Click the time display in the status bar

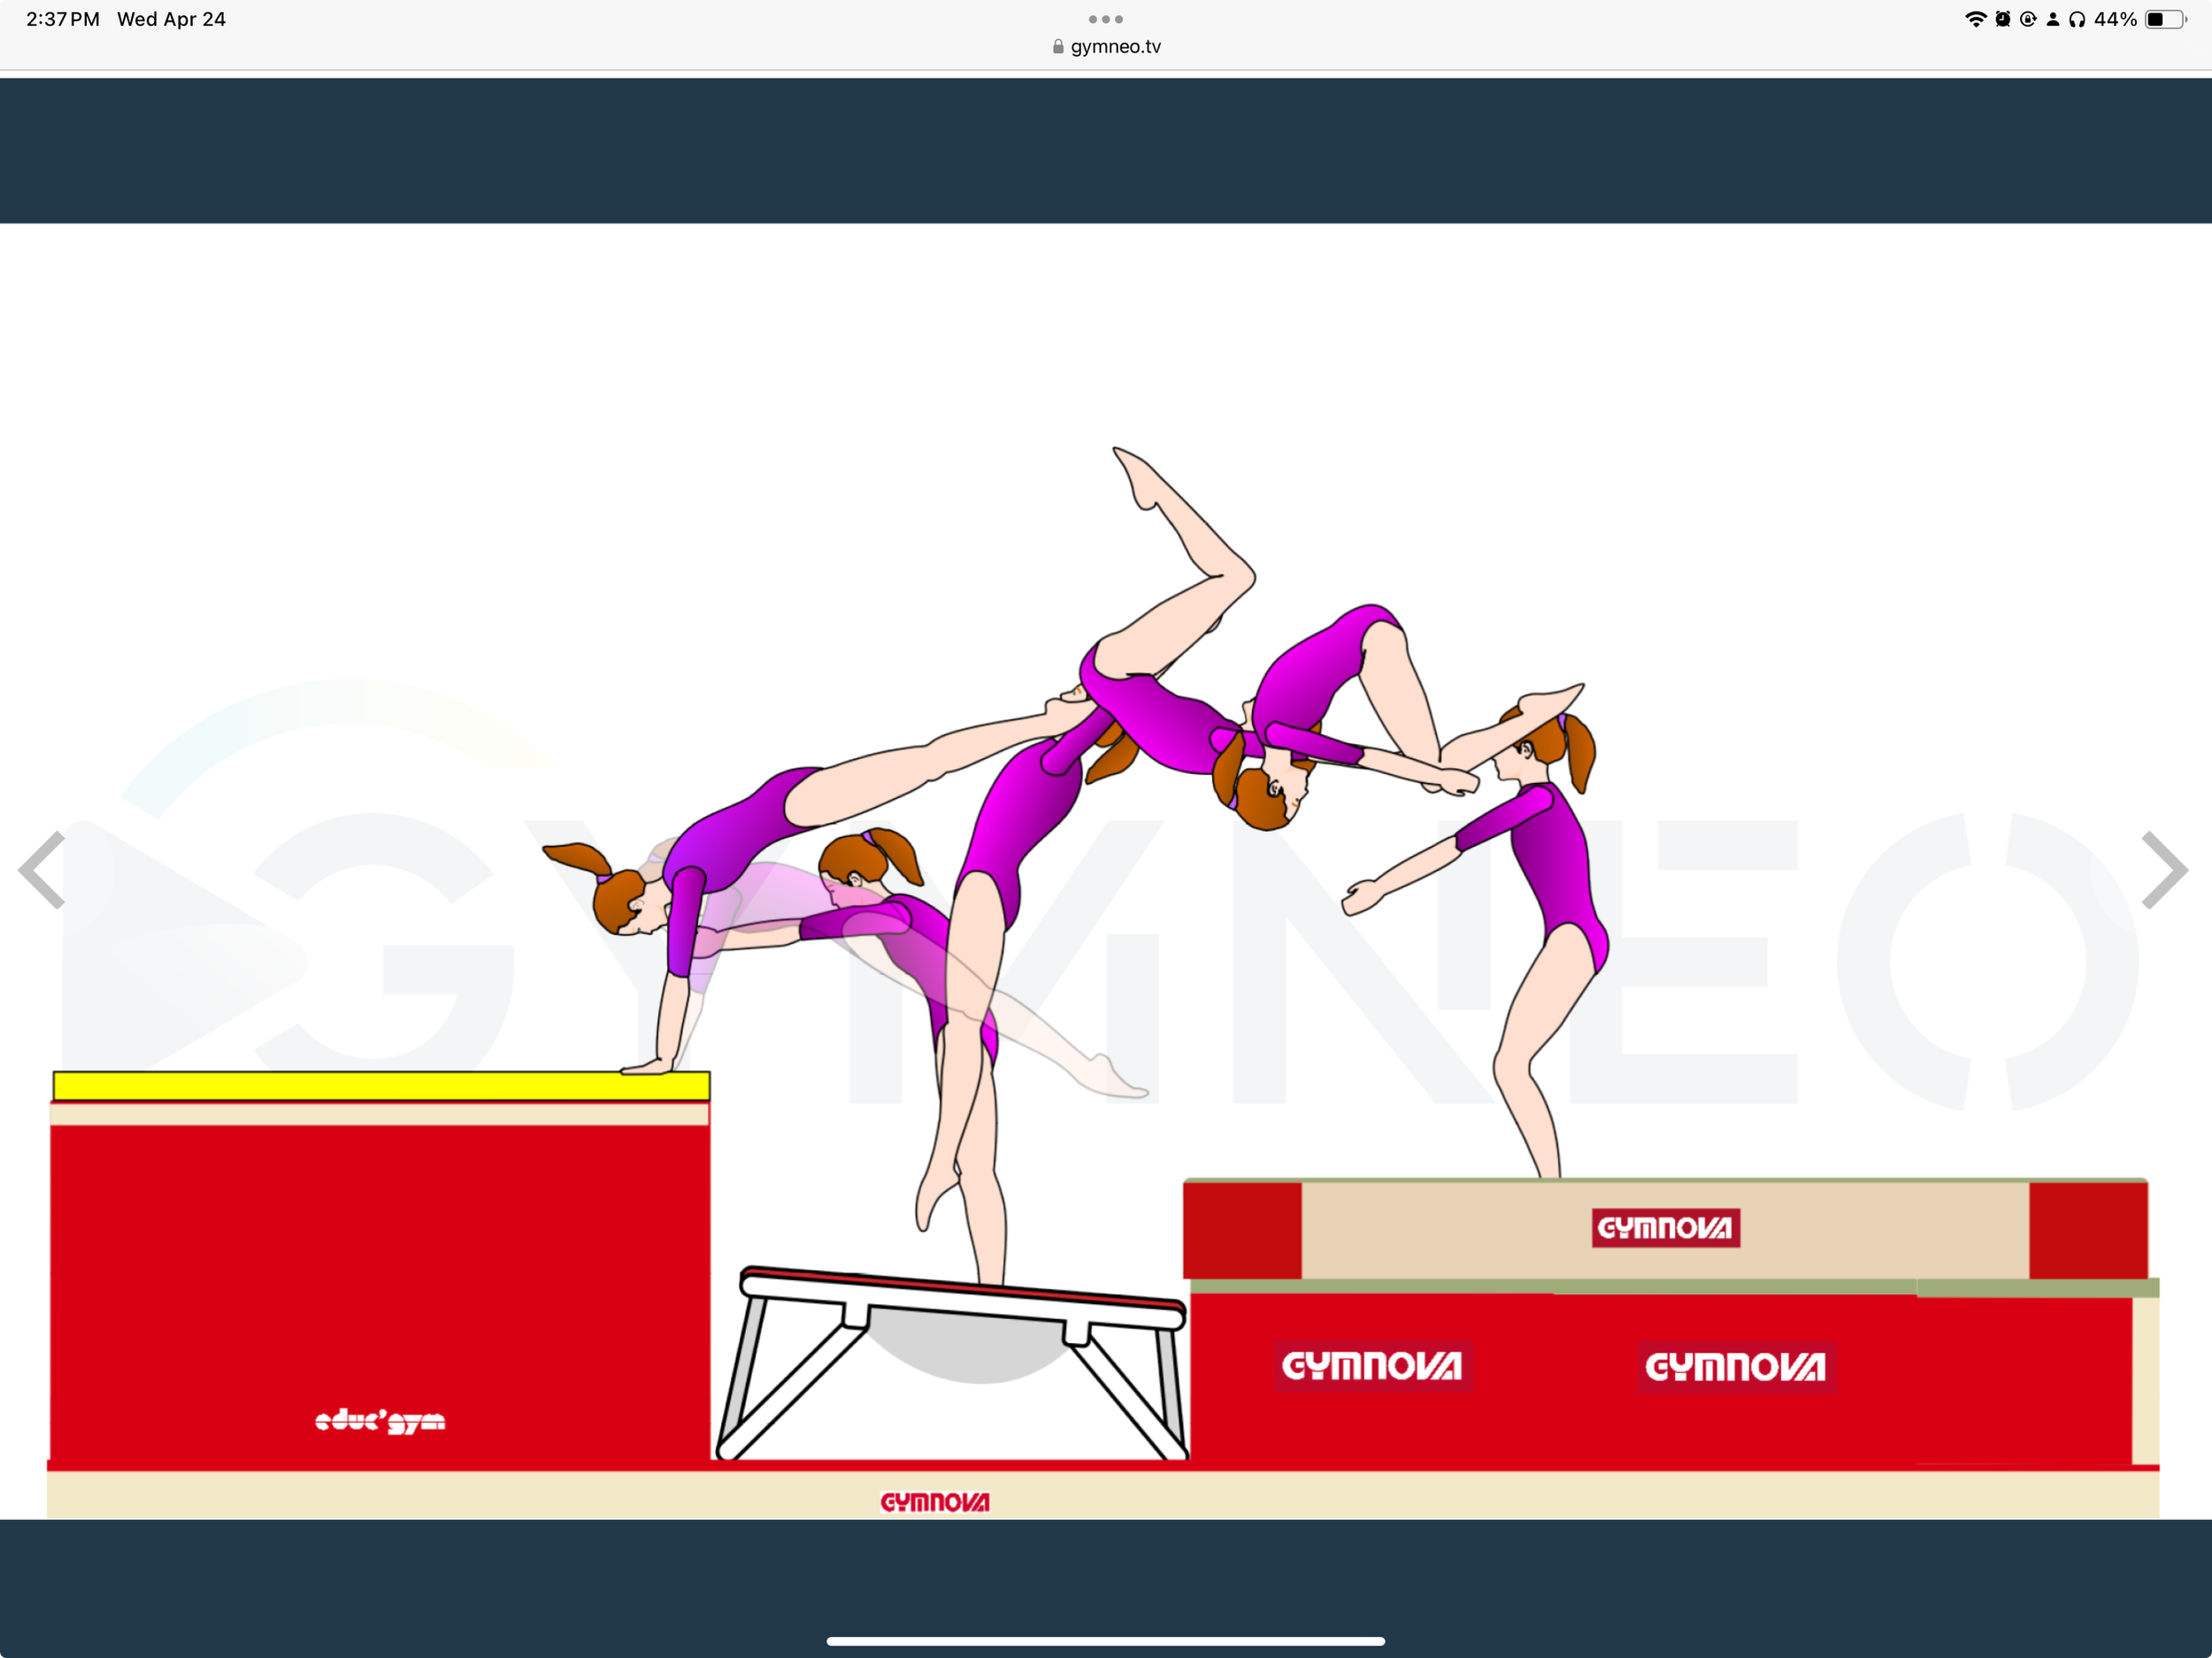tap(62, 18)
